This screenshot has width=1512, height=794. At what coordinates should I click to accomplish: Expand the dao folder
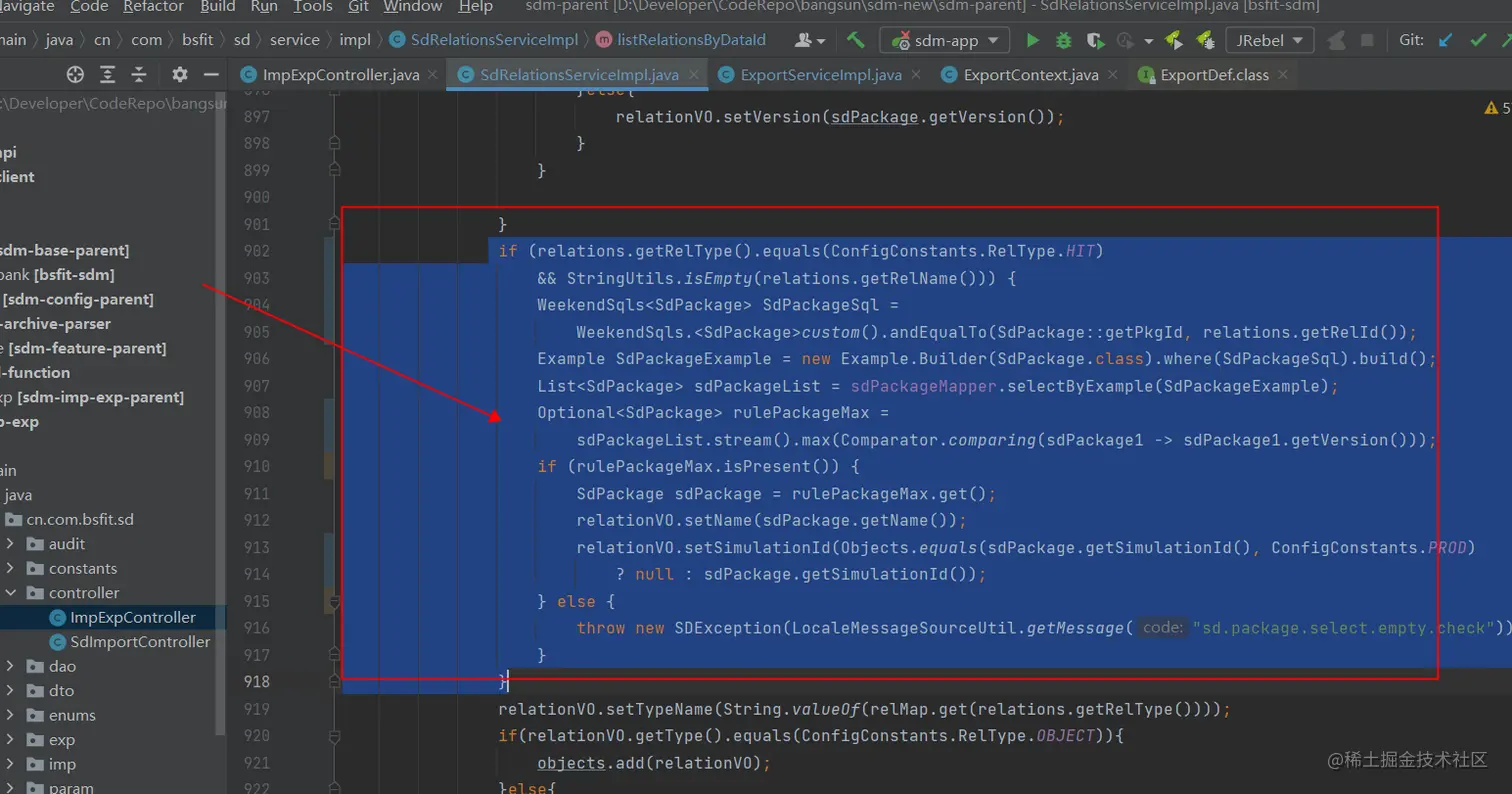[x=10, y=666]
